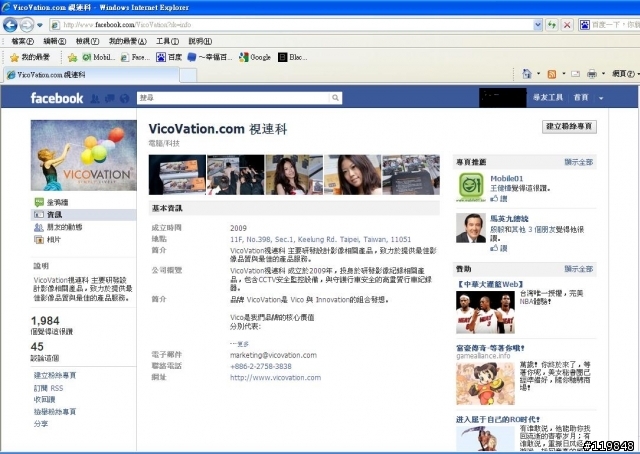Expand the Facebook account dropdown arrow
This screenshot has width=640, height=454.
pyautogui.click(x=601, y=98)
